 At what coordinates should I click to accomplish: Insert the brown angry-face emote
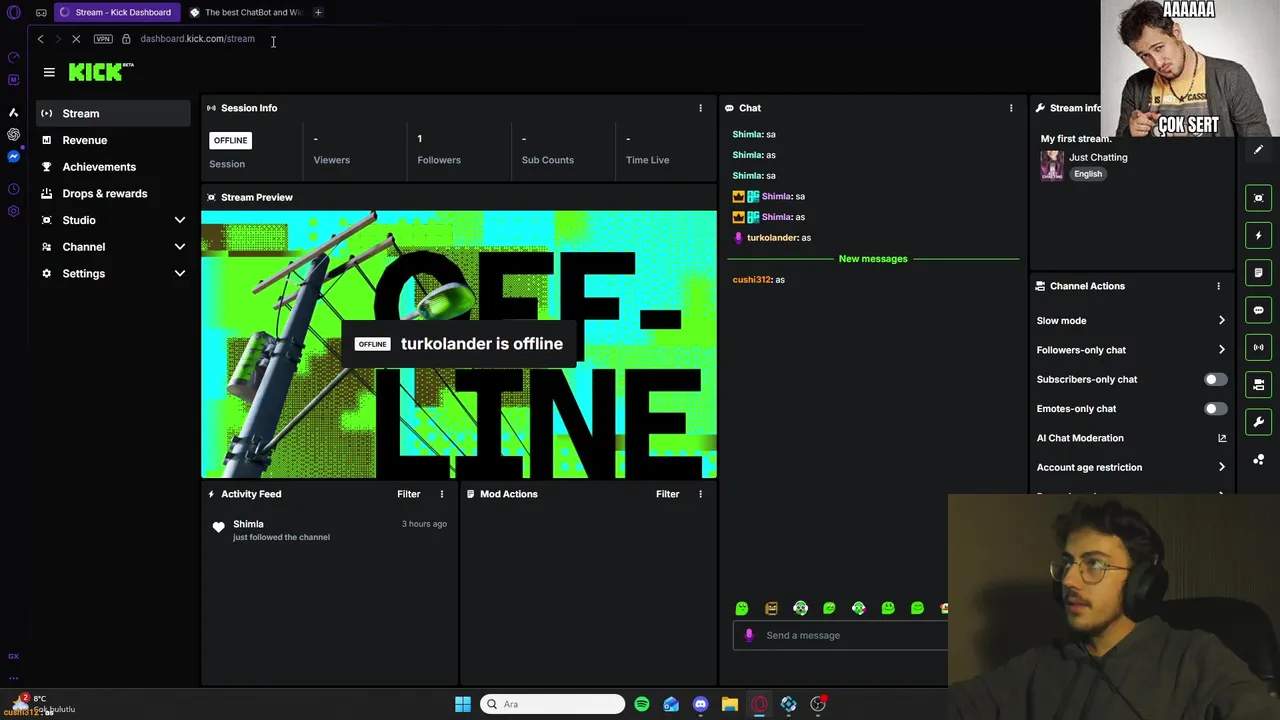(x=771, y=608)
